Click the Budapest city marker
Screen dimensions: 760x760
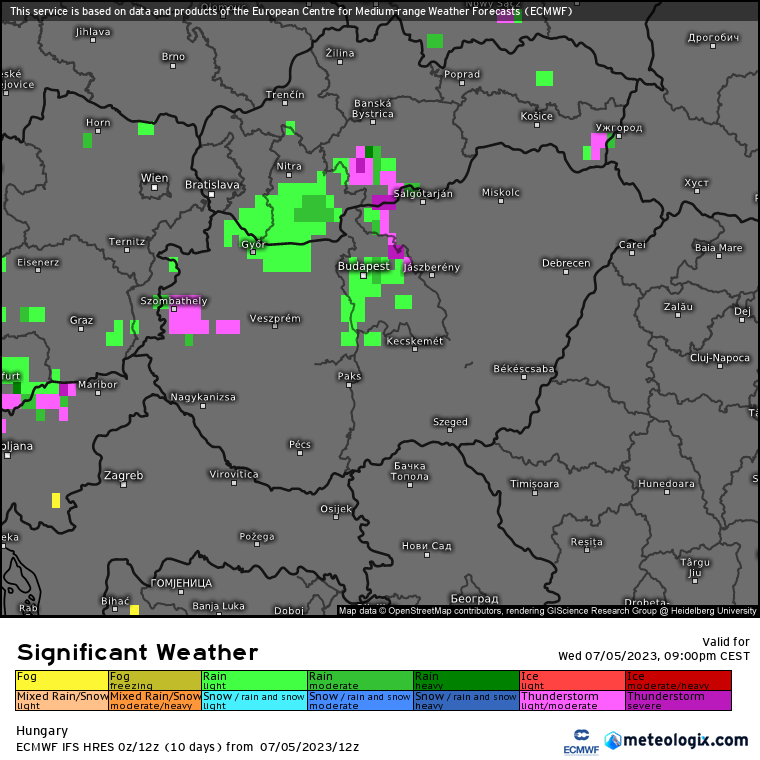[363, 276]
